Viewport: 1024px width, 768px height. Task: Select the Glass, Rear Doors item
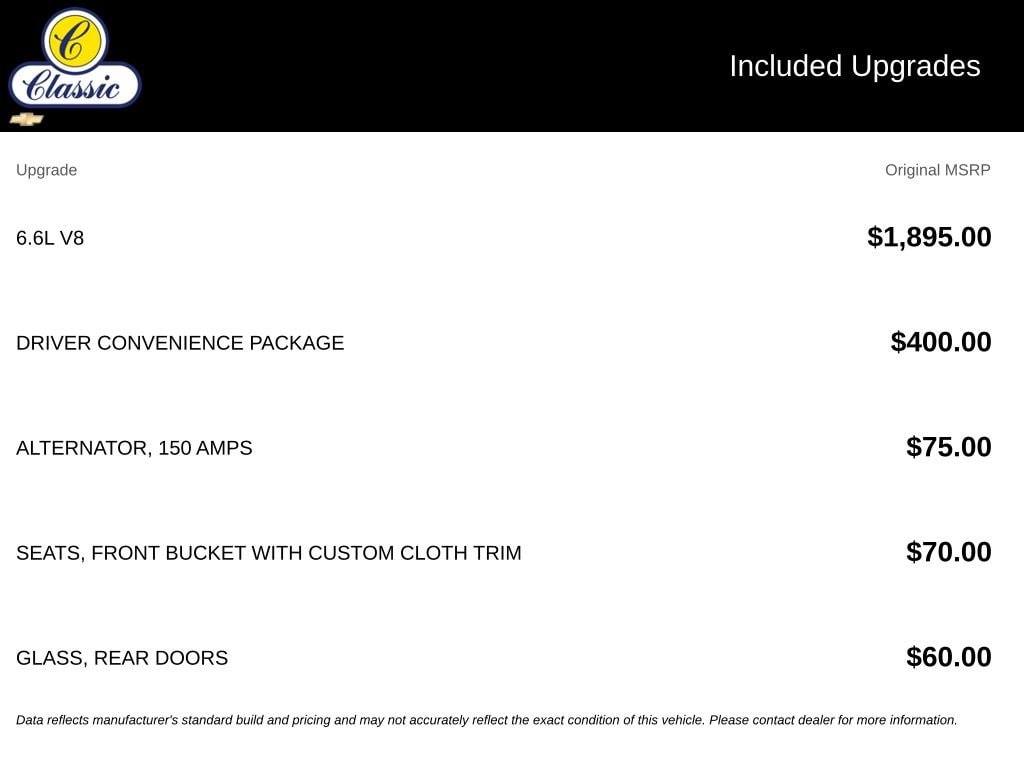point(121,658)
